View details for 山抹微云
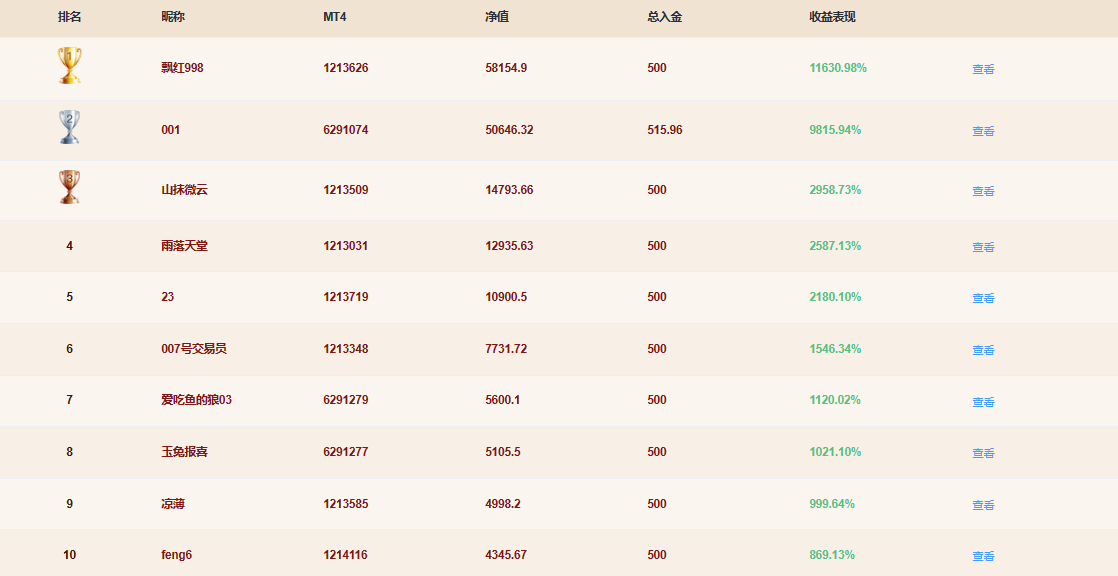Viewport: 1118px width, 576px height. [983, 191]
